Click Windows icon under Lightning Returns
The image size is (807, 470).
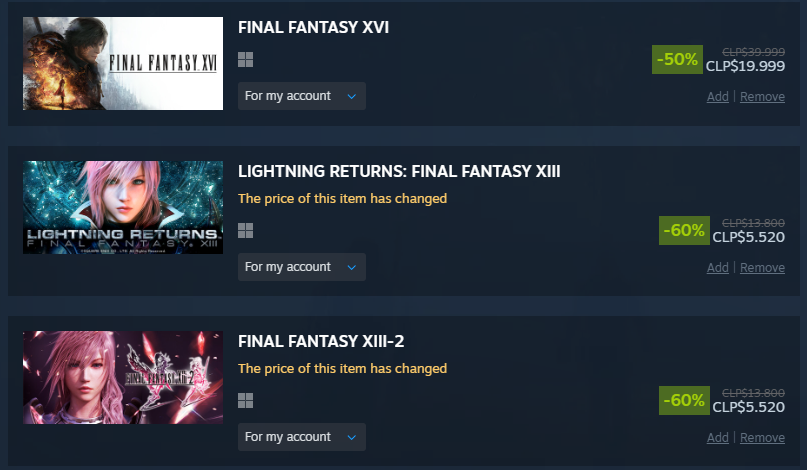(x=245, y=231)
